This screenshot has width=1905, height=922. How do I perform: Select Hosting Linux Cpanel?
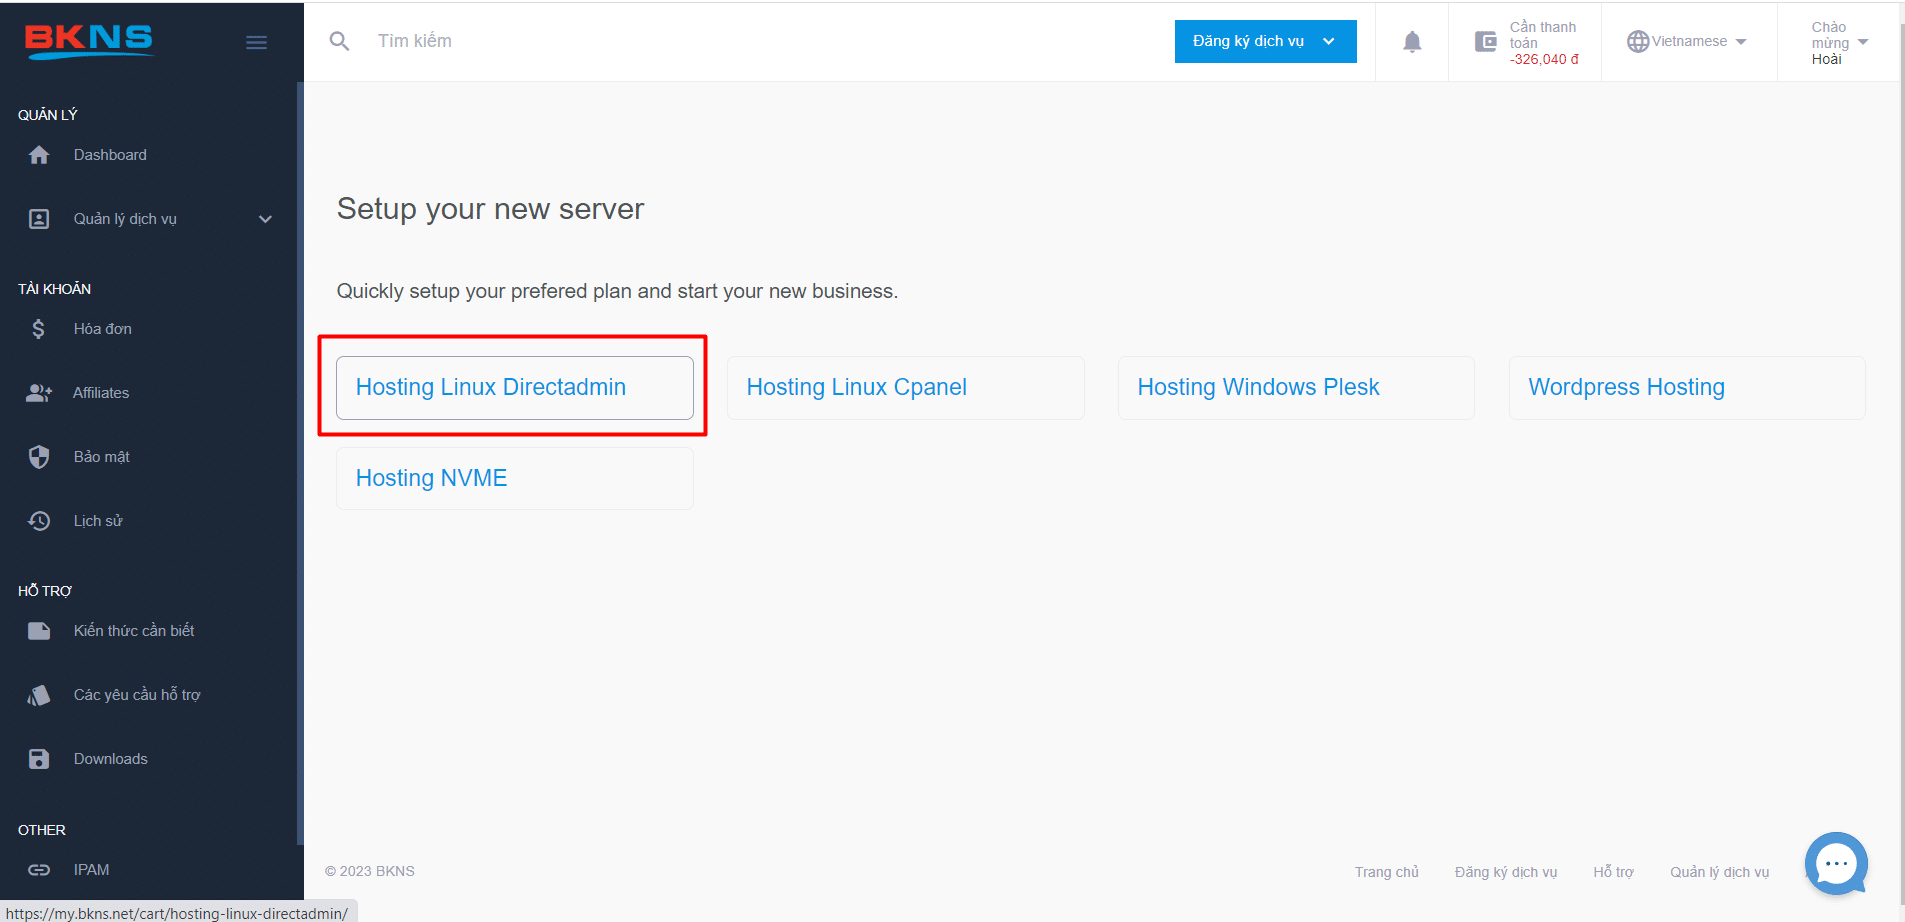(906, 388)
